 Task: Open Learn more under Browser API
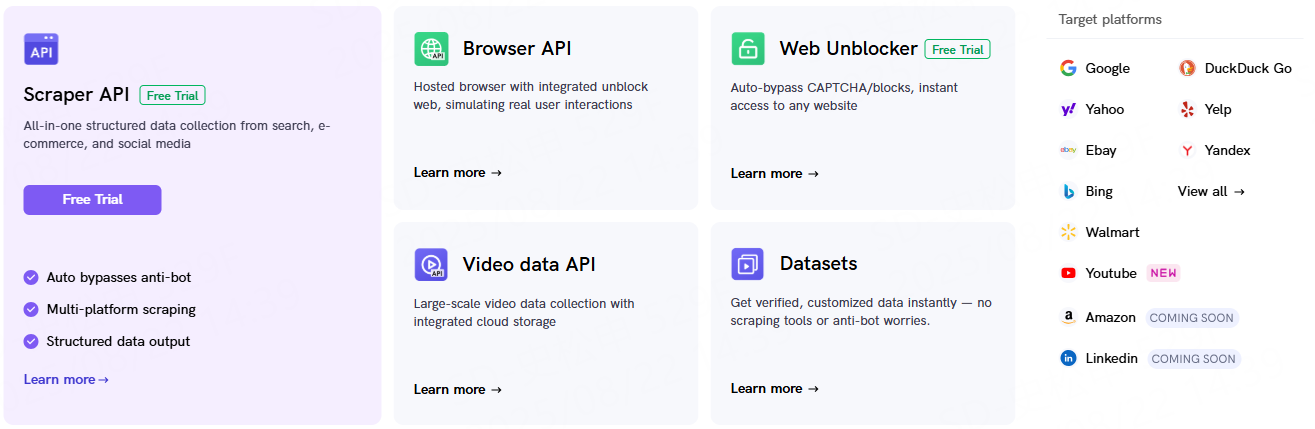click(458, 173)
